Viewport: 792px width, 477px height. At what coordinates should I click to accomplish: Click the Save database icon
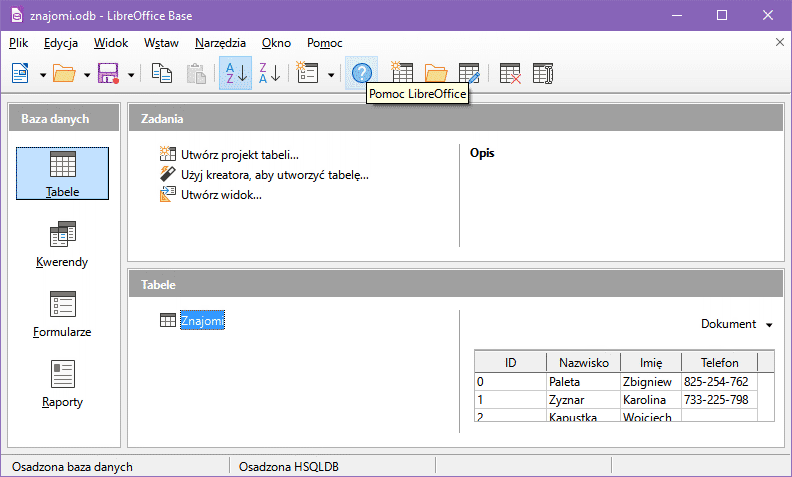click(x=107, y=73)
